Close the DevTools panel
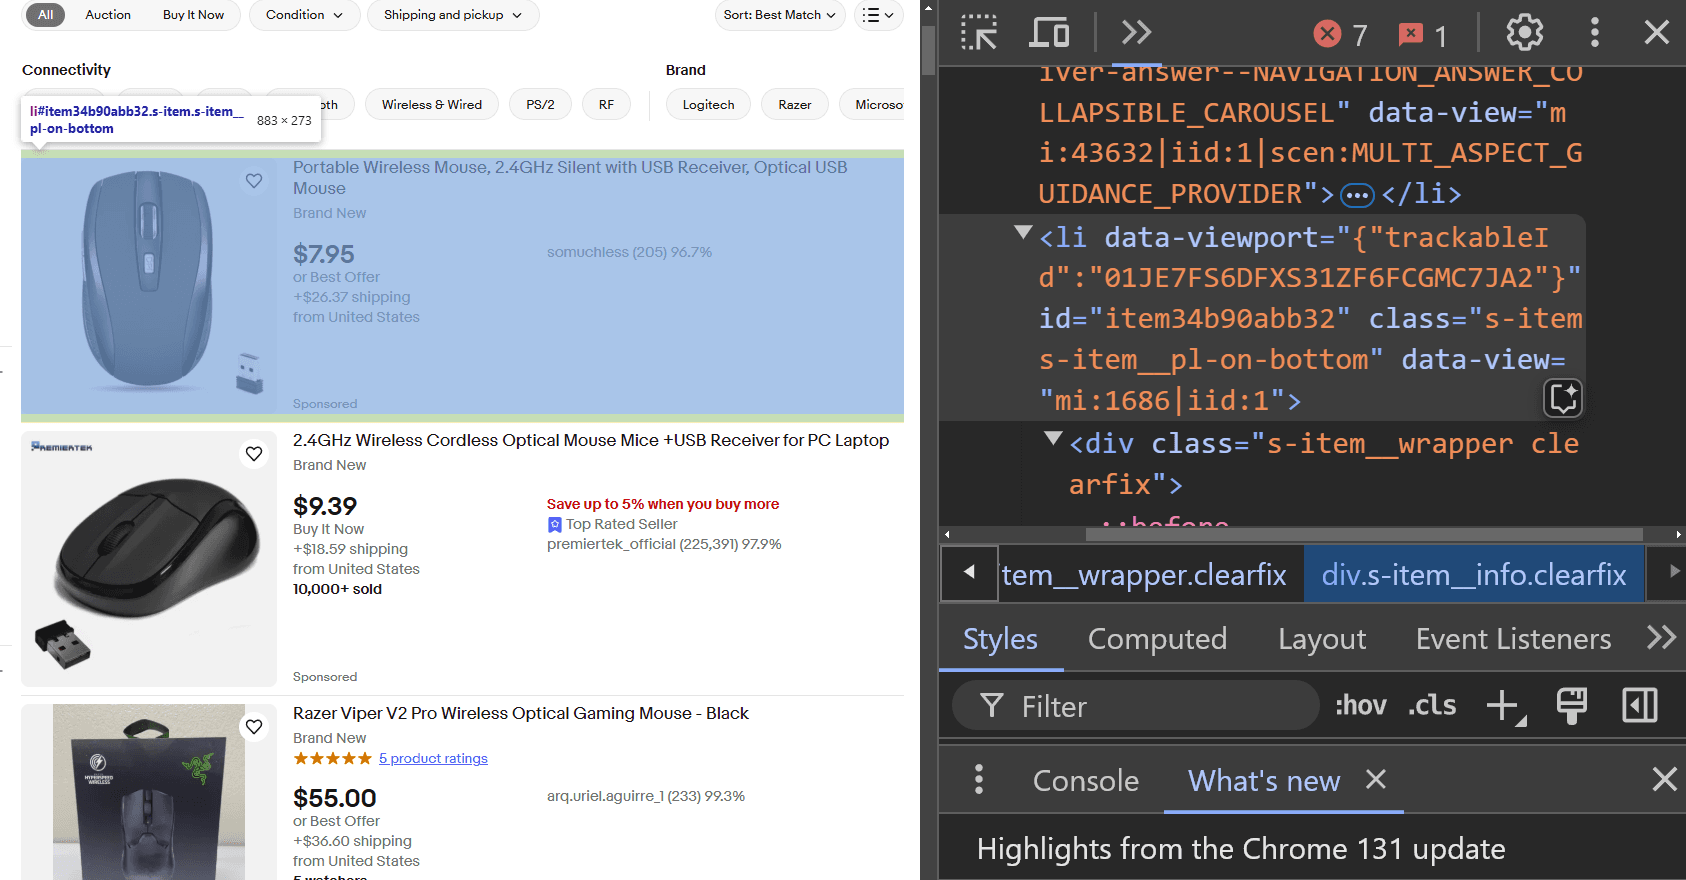1686x880 pixels. (x=1657, y=33)
